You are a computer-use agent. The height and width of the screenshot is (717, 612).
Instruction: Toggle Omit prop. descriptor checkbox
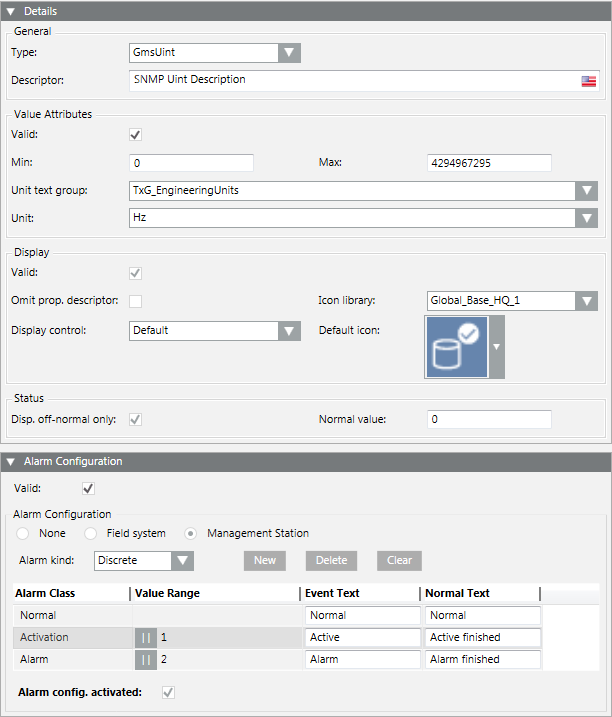click(x=136, y=301)
